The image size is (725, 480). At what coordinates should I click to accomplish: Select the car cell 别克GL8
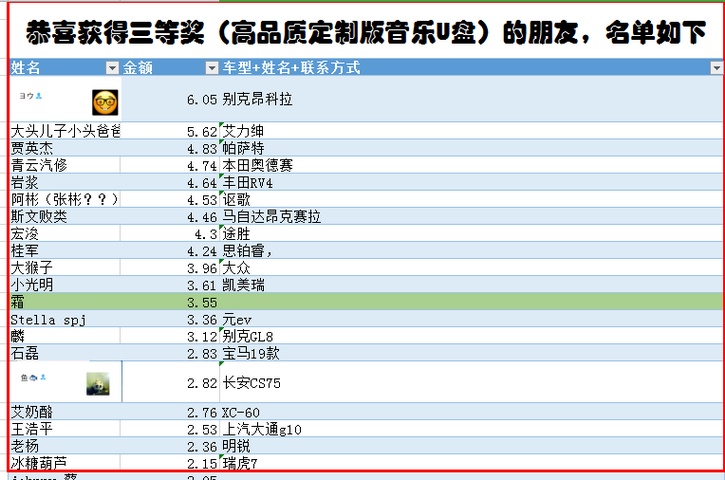(472, 336)
